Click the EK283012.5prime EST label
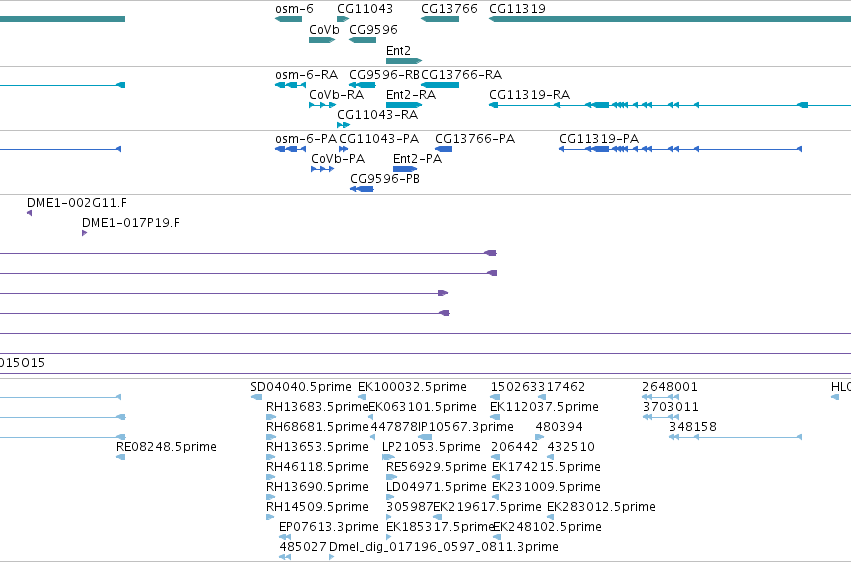The image size is (851, 562). click(601, 507)
